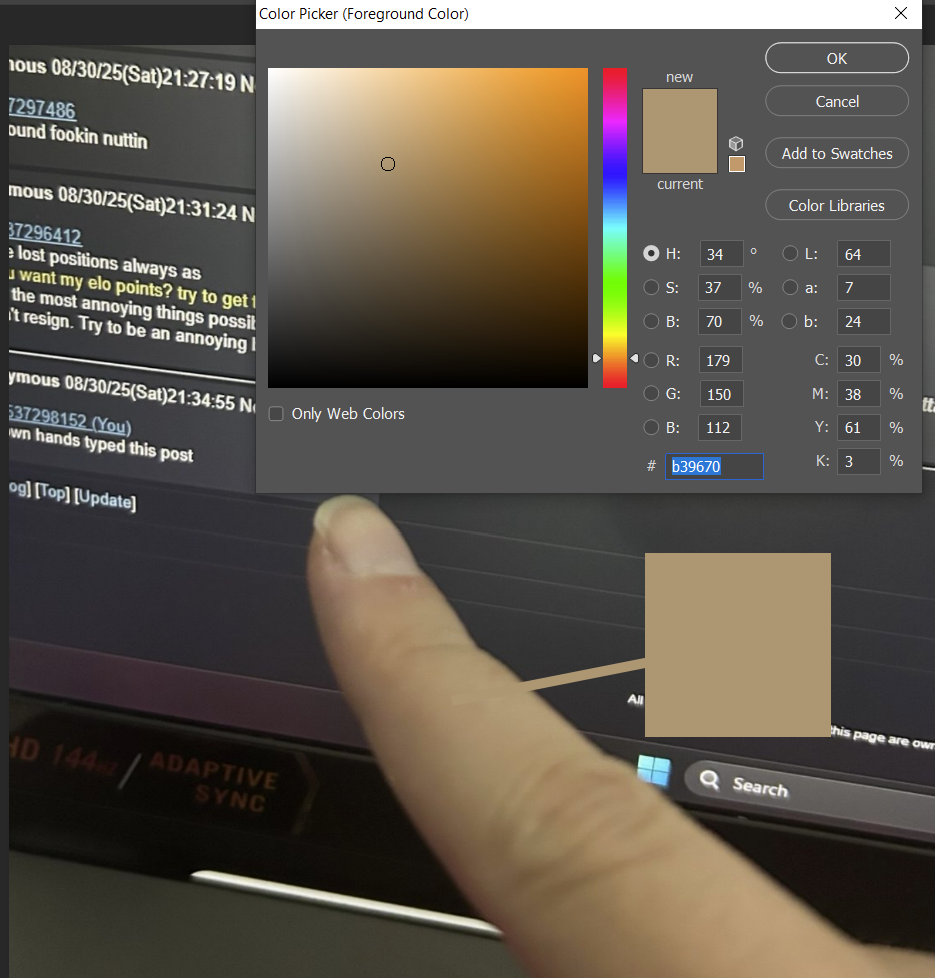Click the web-safe color swatch below the cube

(737, 164)
